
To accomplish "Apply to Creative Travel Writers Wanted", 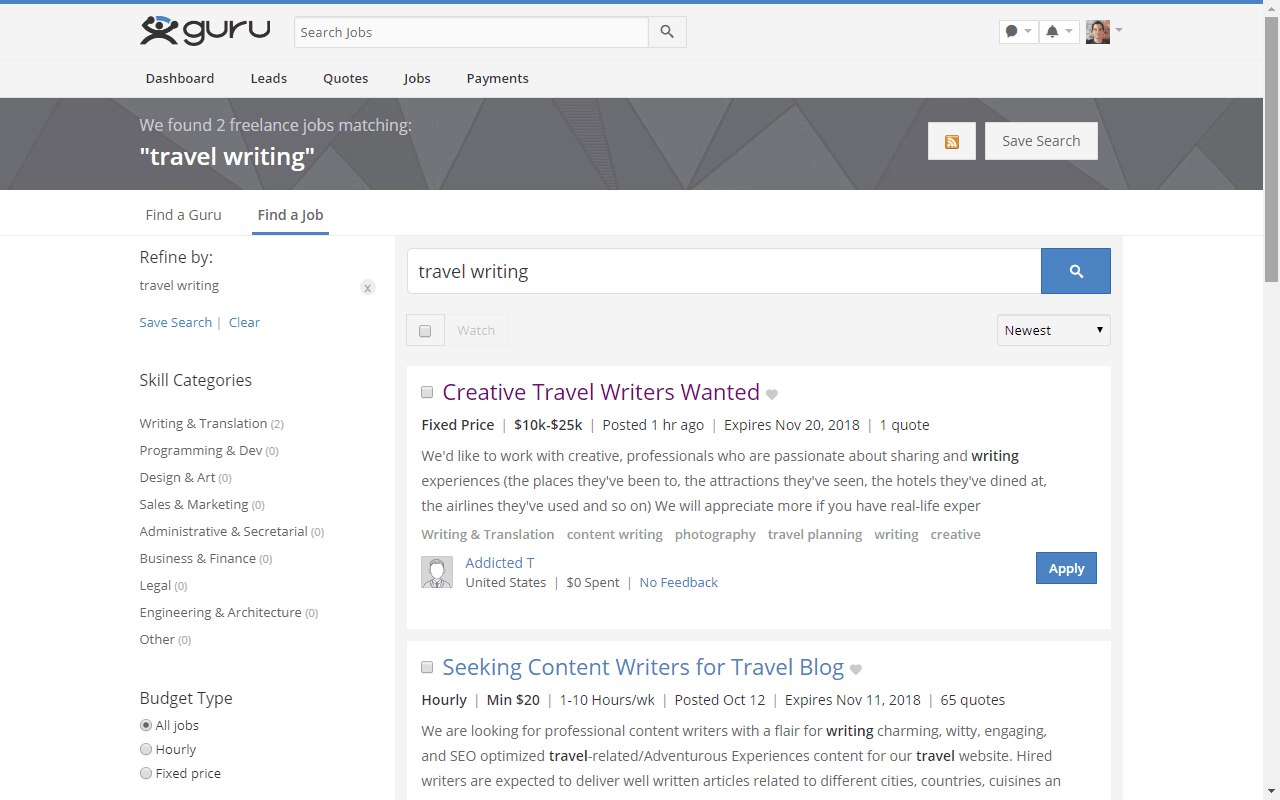I will point(1066,568).
